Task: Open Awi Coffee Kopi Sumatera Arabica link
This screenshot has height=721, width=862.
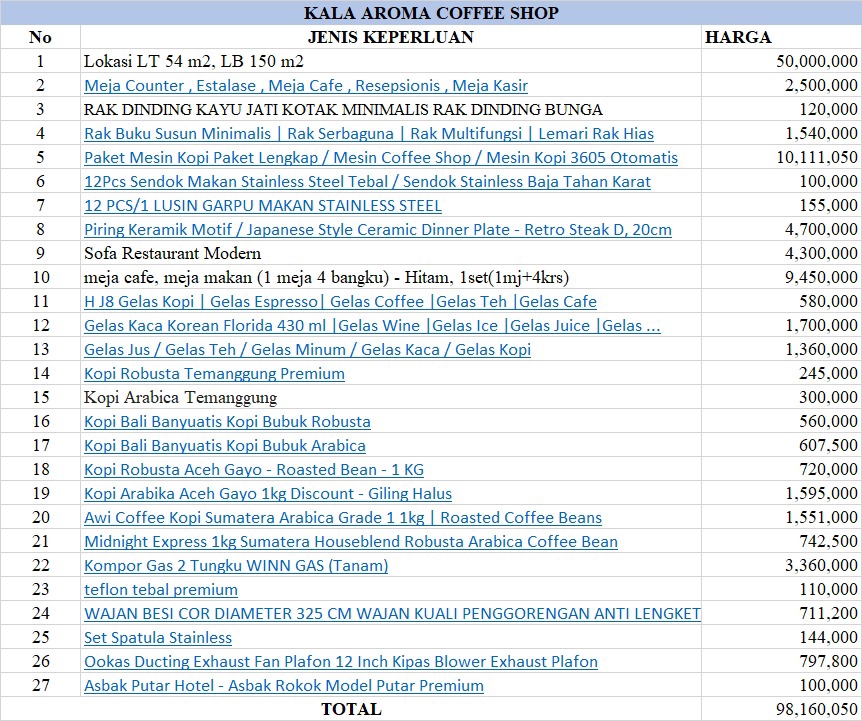Action: point(343,518)
